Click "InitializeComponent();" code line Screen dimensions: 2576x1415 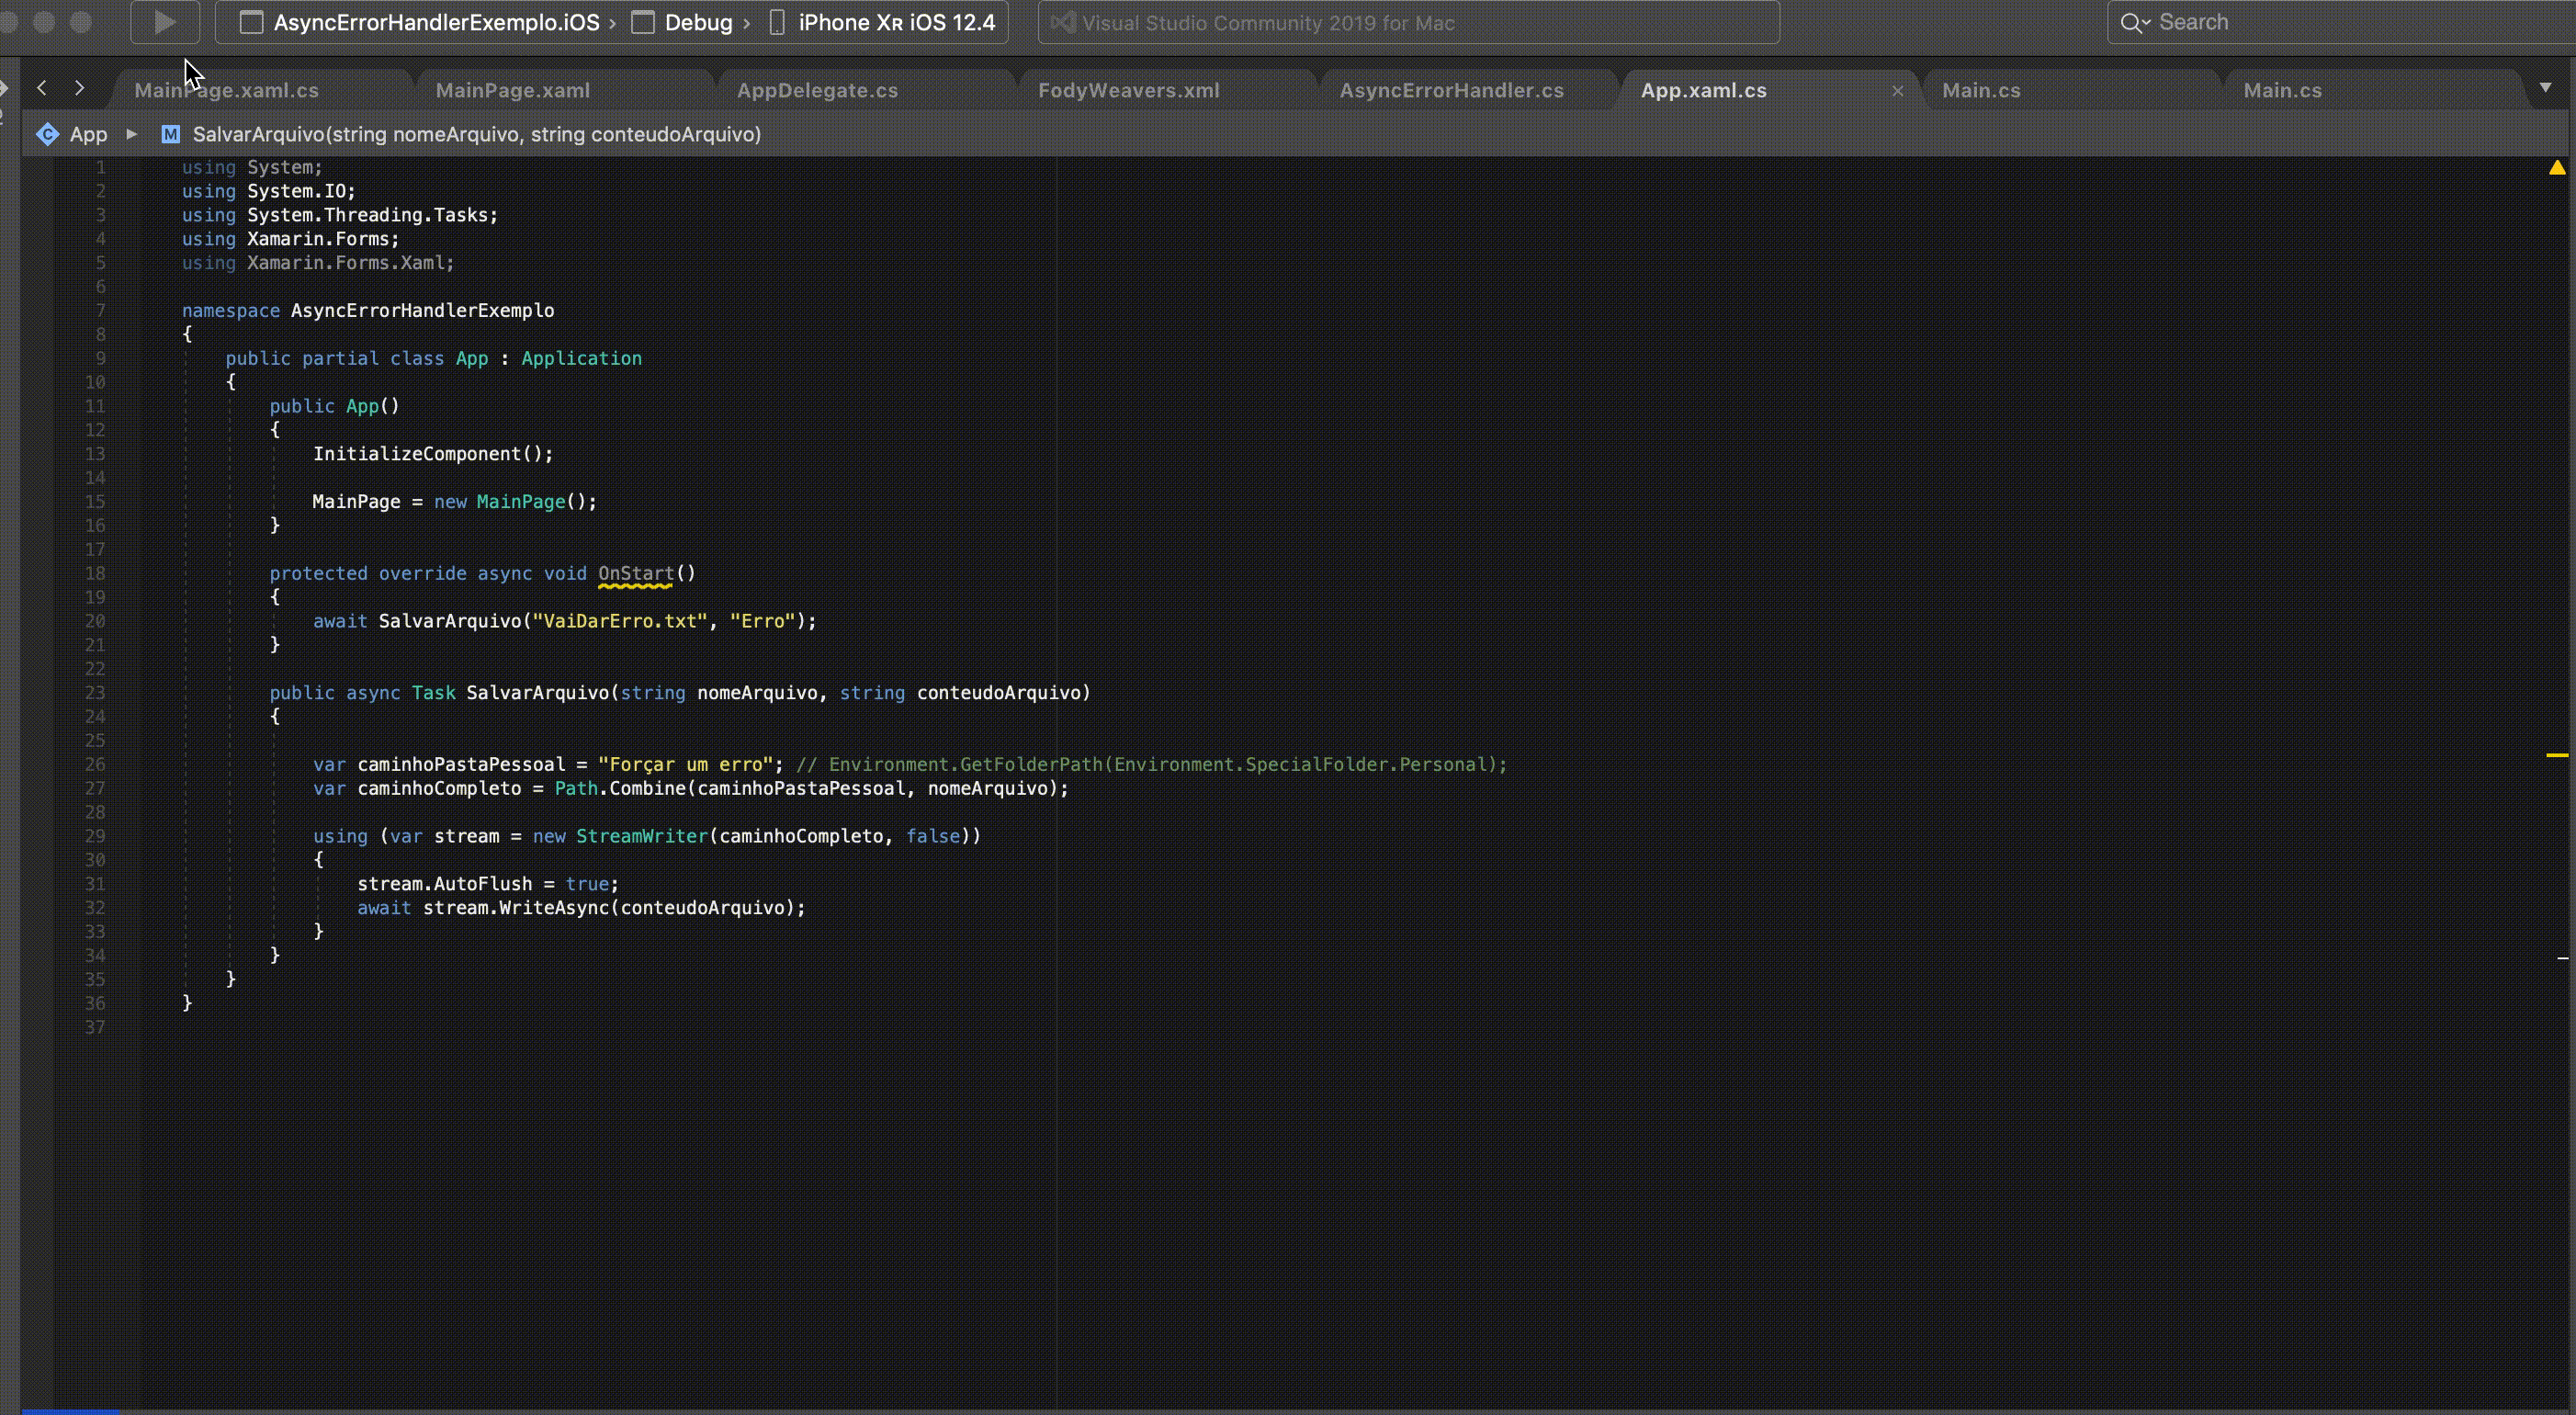click(x=433, y=454)
